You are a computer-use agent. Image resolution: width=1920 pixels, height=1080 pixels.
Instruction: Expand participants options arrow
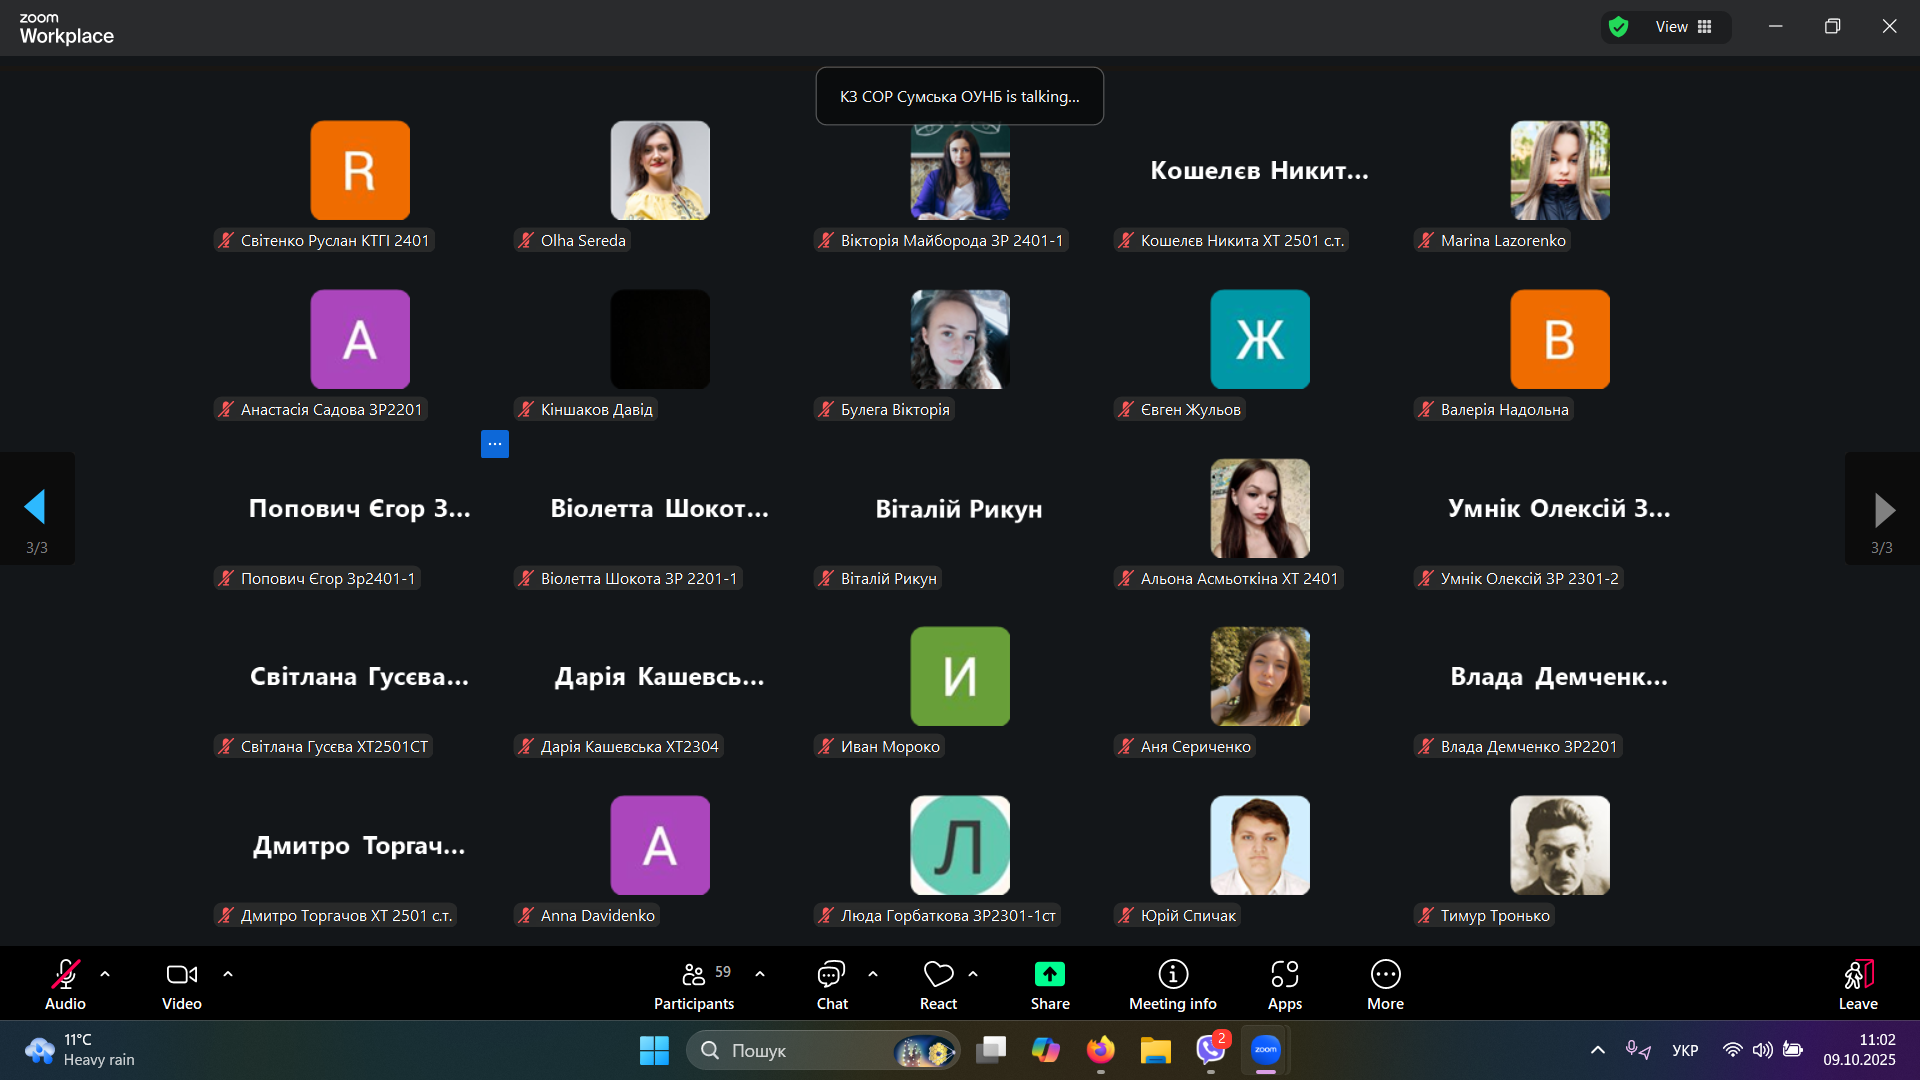pos(760,973)
